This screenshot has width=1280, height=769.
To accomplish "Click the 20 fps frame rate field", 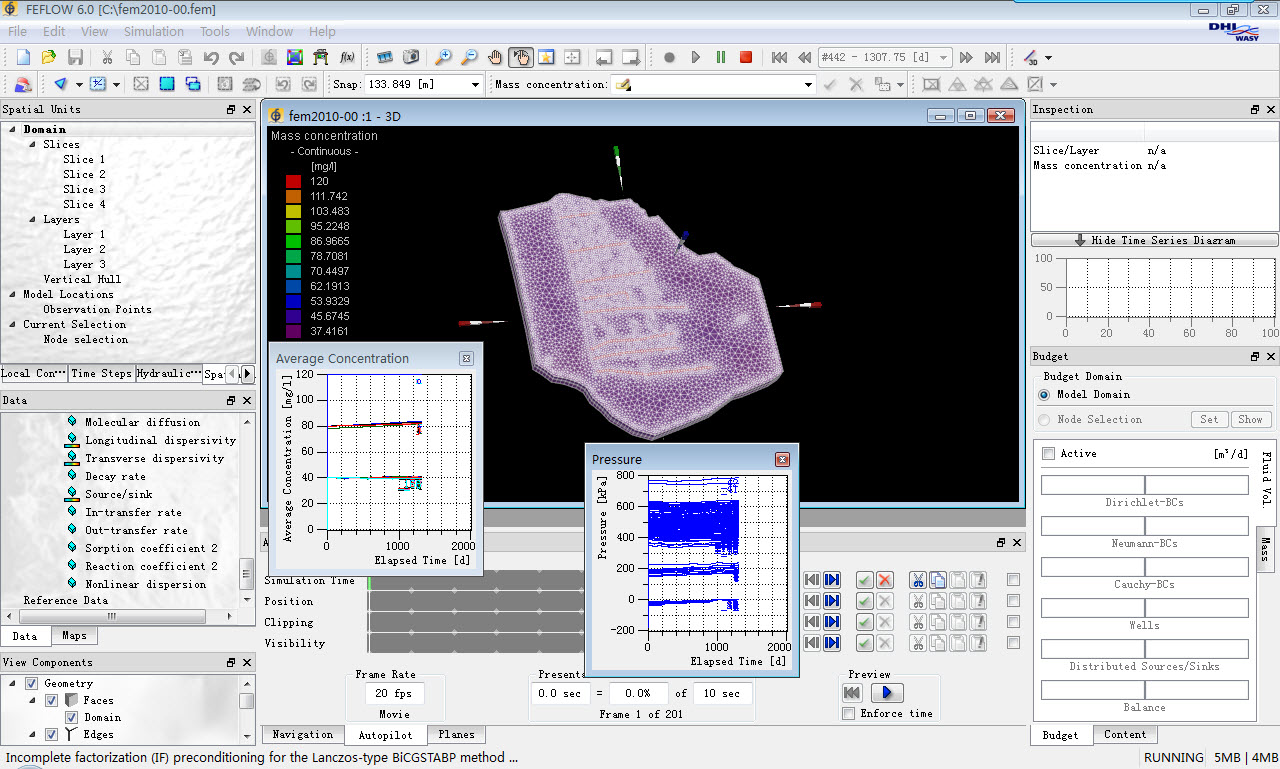I will [395, 693].
